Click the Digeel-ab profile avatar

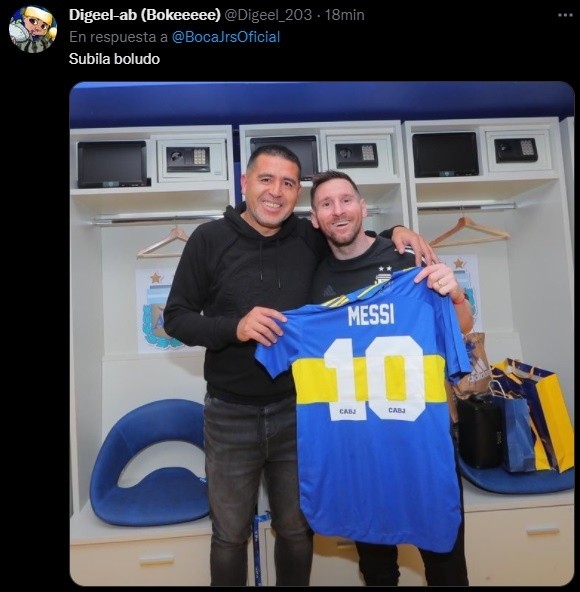(33, 29)
